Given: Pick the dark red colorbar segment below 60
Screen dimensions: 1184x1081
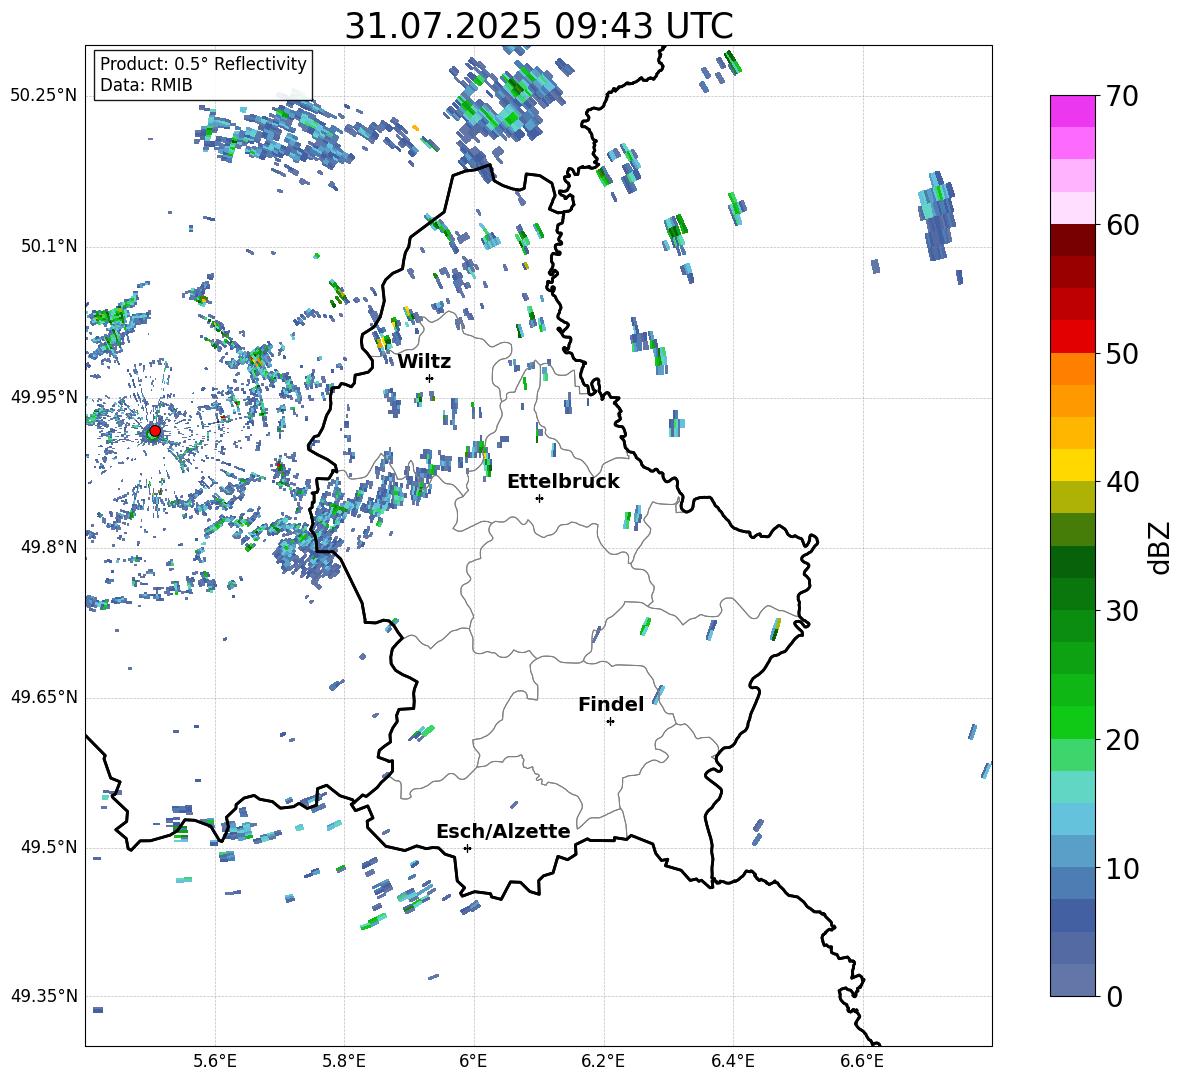Looking at the screenshot, I should 1072,241.
